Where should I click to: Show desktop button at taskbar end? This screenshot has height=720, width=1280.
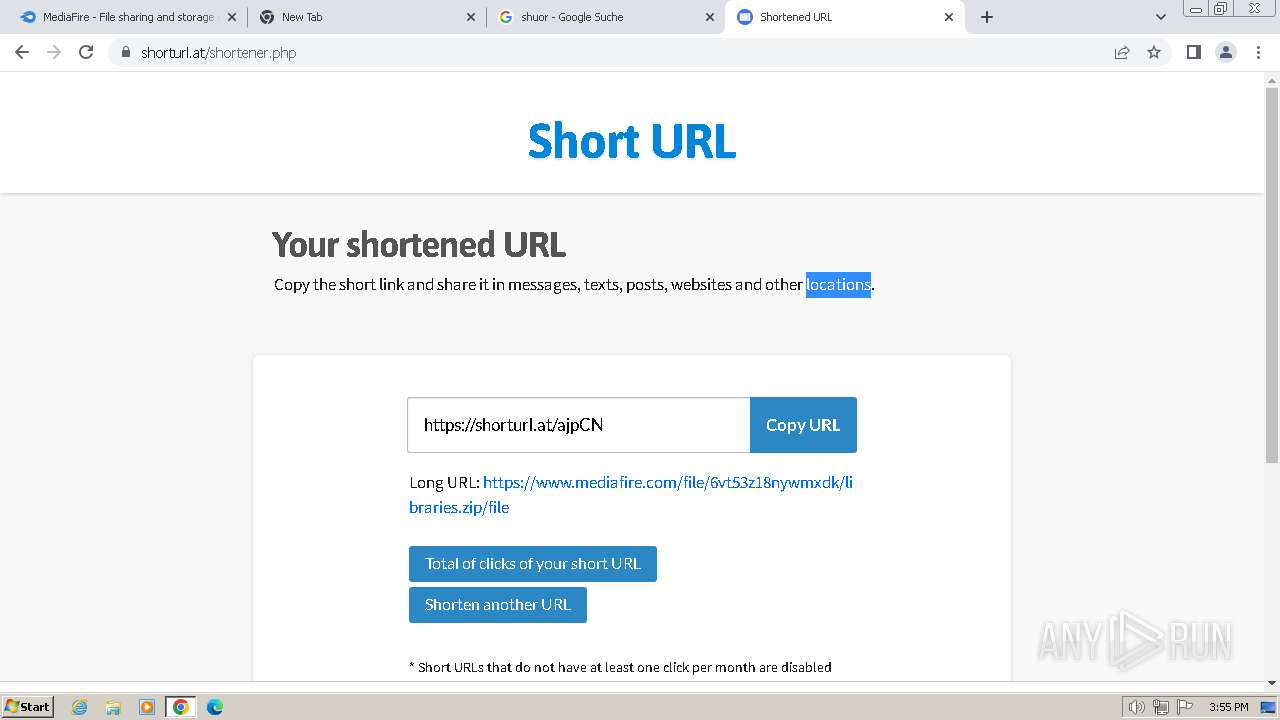click(1269, 707)
